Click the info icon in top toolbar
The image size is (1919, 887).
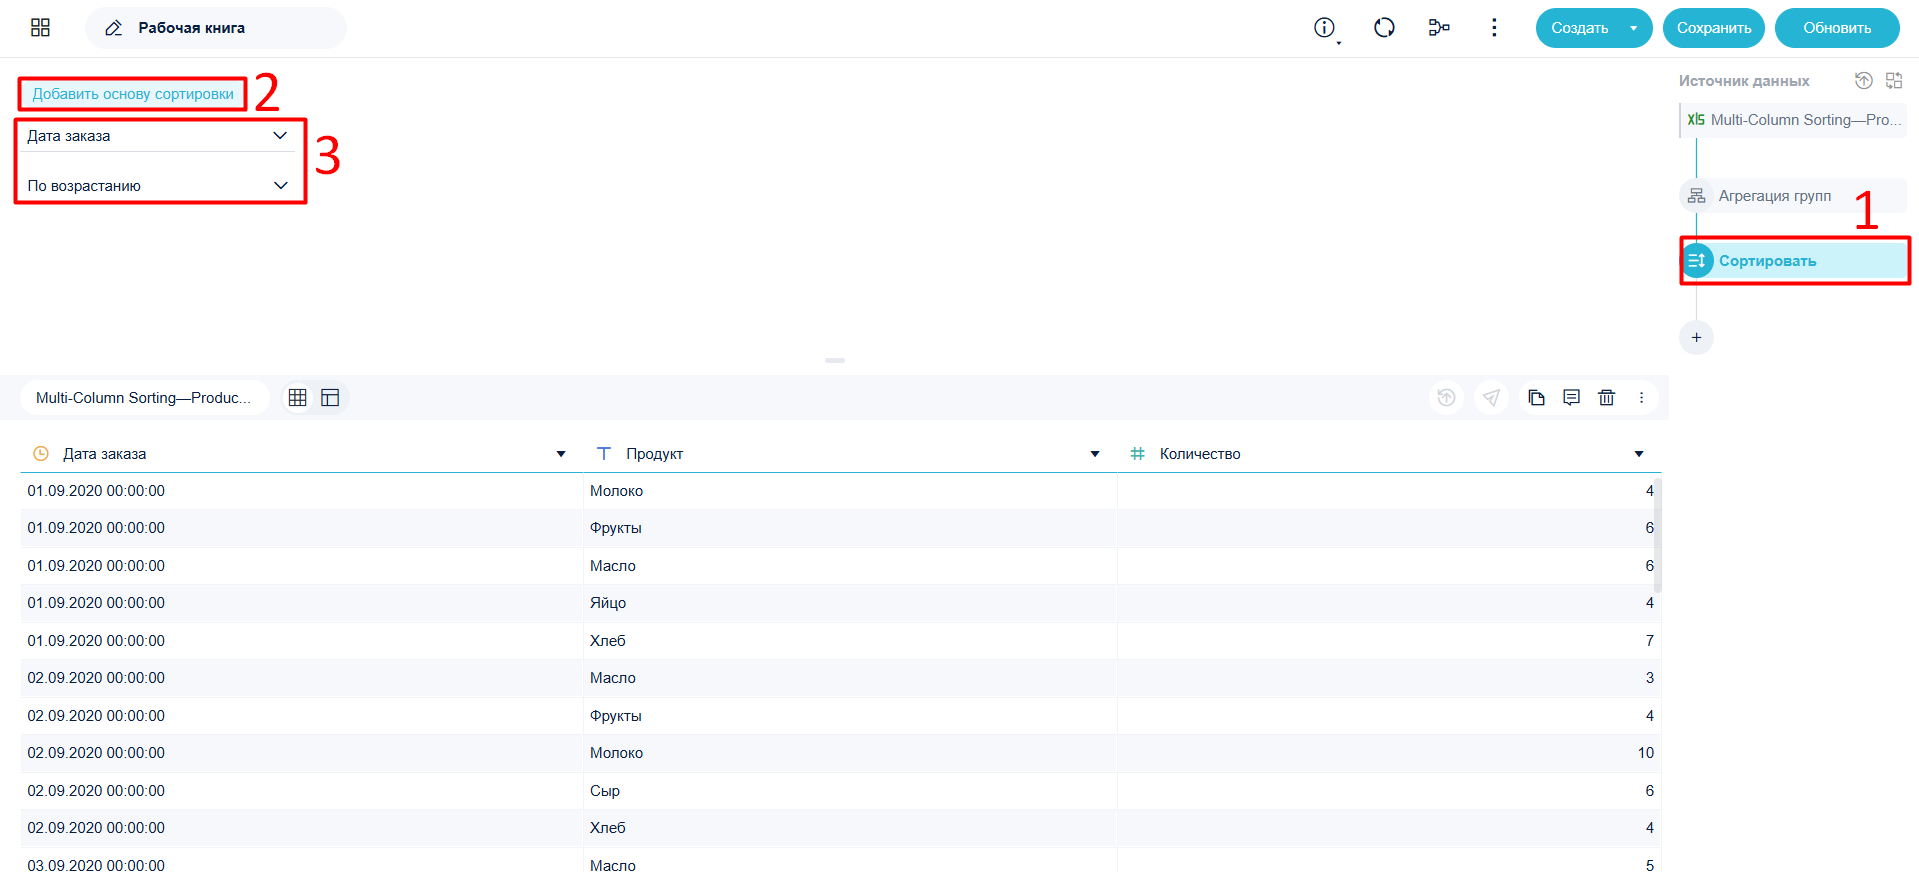(1324, 28)
